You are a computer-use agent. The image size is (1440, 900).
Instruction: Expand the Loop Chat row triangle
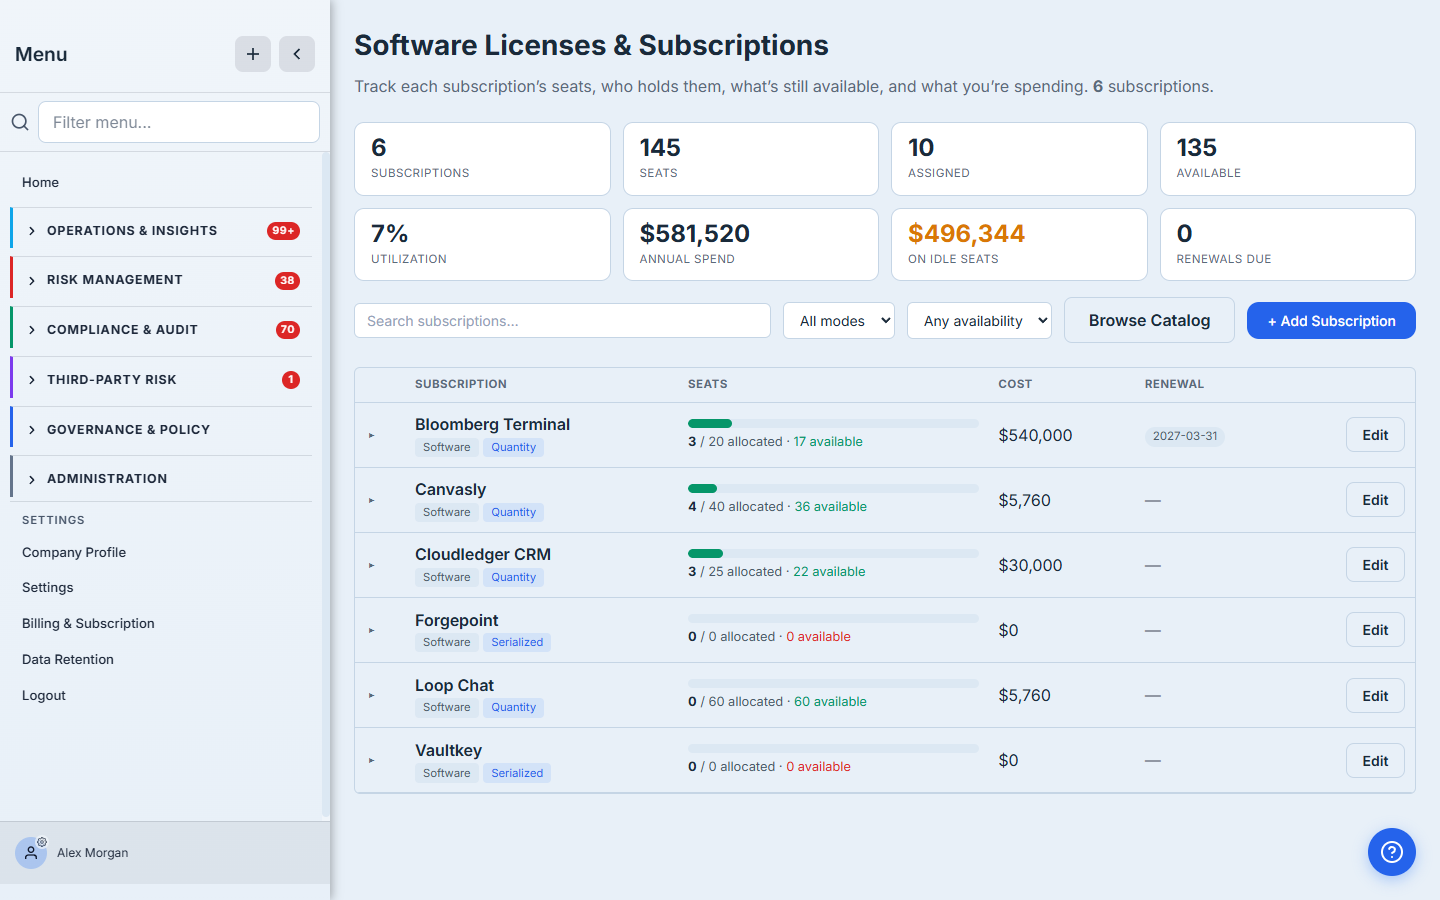371,695
